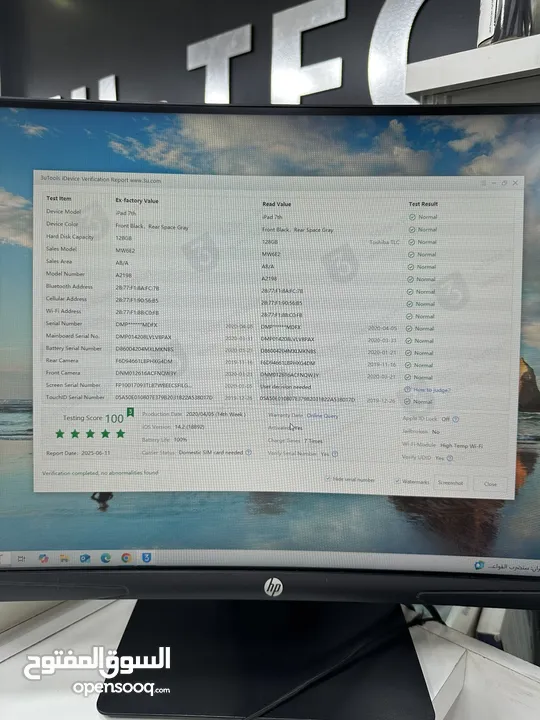Select the Mainboard Serial No. row label

pos(73,336)
